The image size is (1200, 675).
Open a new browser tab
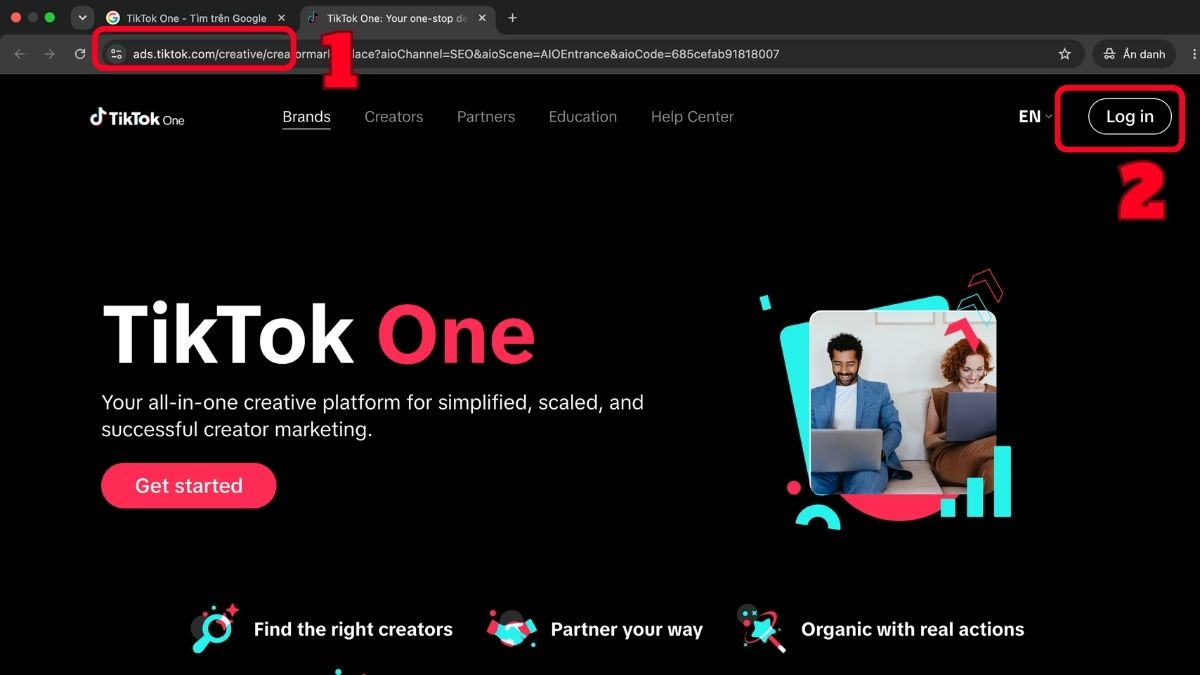point(513,18)
